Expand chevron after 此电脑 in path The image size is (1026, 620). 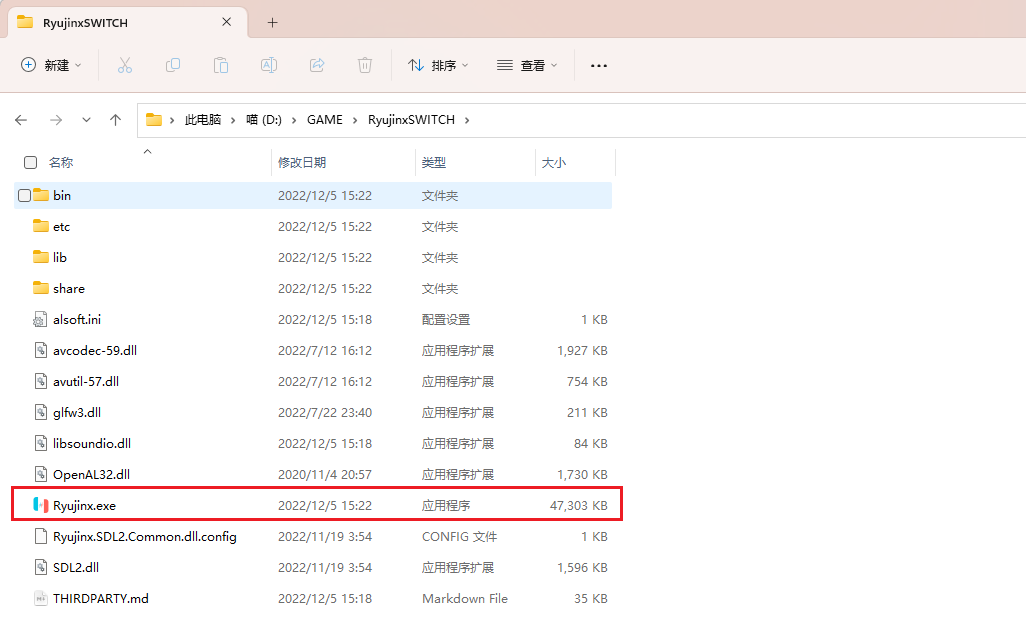pos(233,120)
